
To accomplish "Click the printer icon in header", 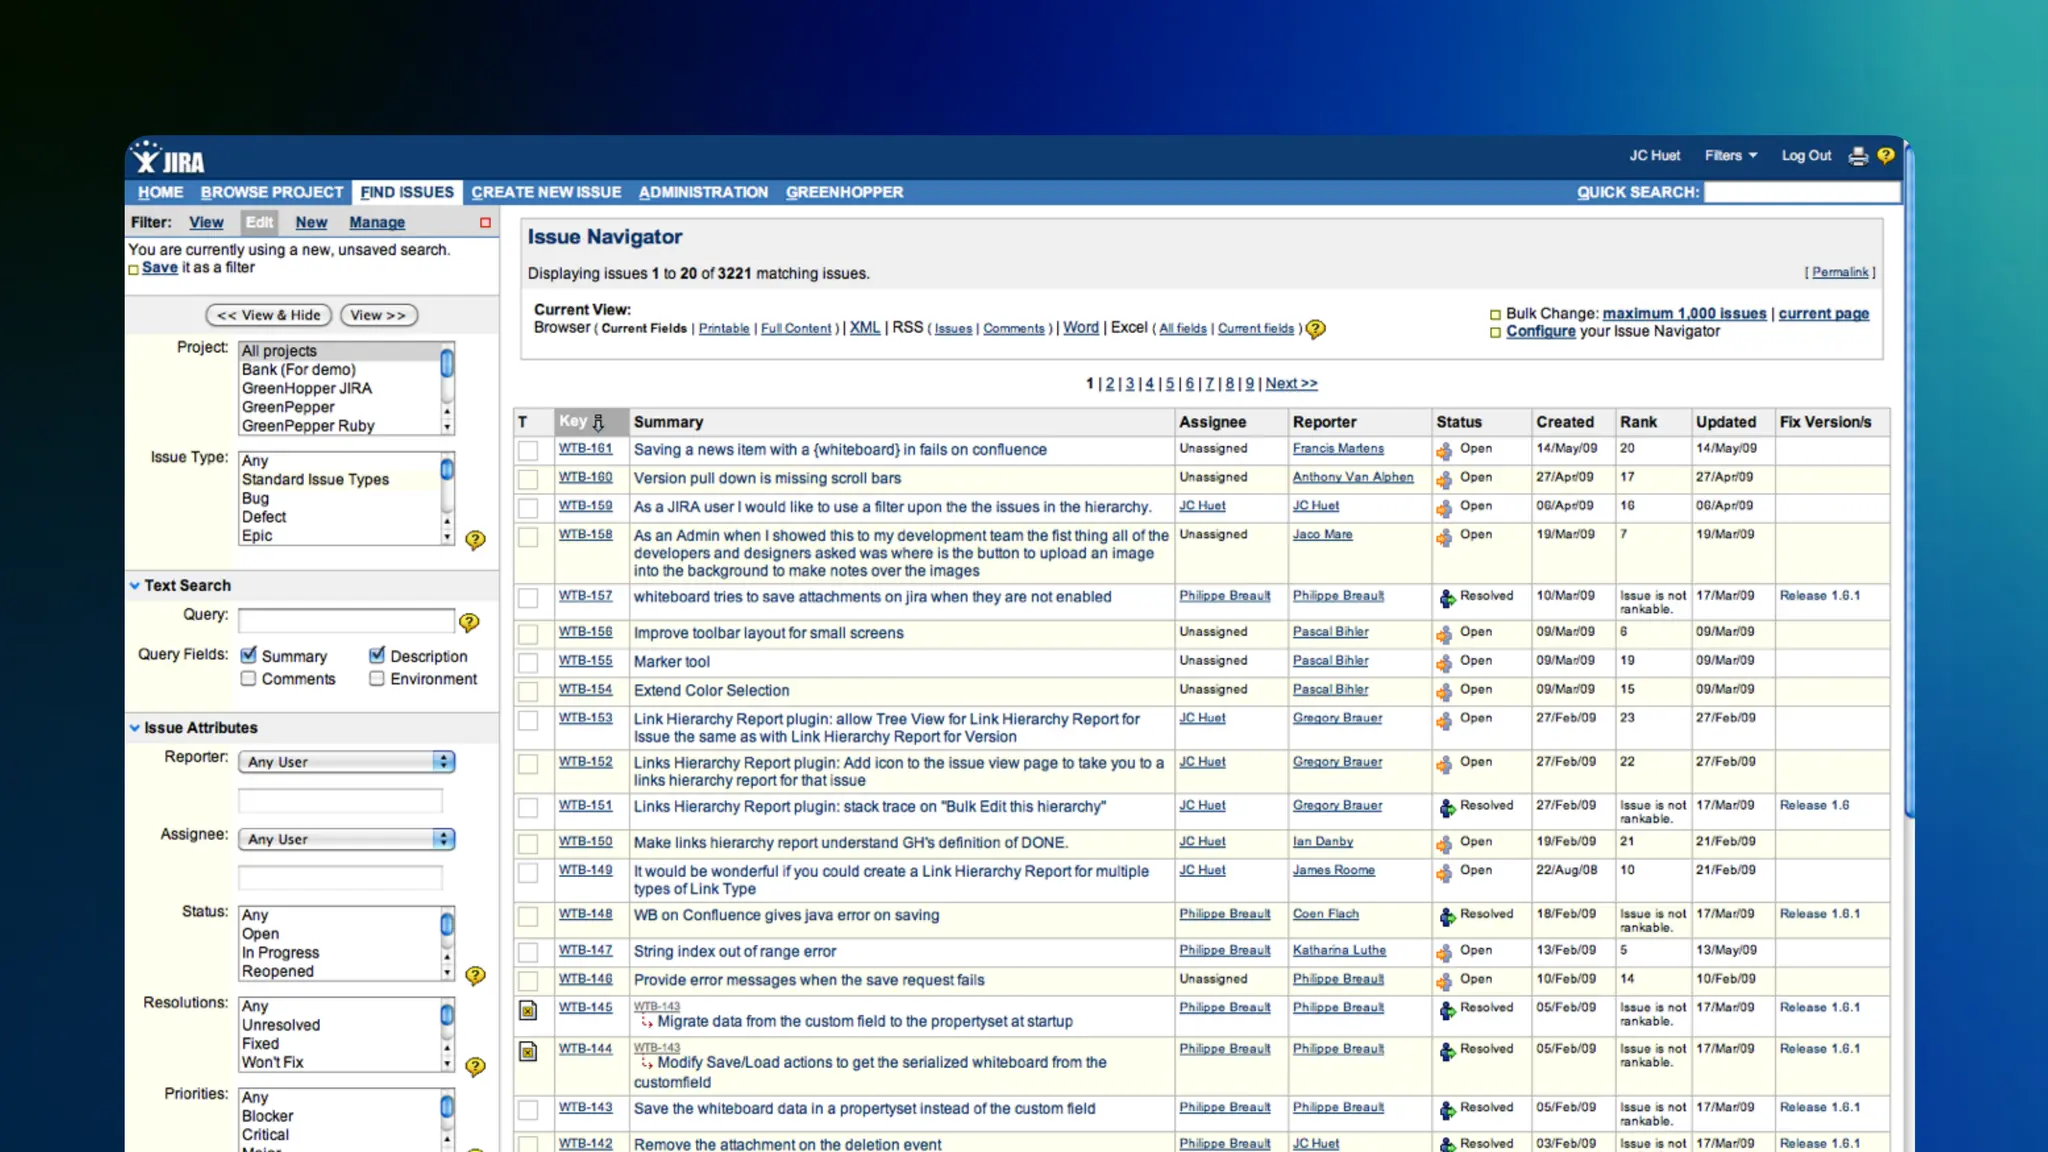I will pyautogui.click(x=1858, y=156).
